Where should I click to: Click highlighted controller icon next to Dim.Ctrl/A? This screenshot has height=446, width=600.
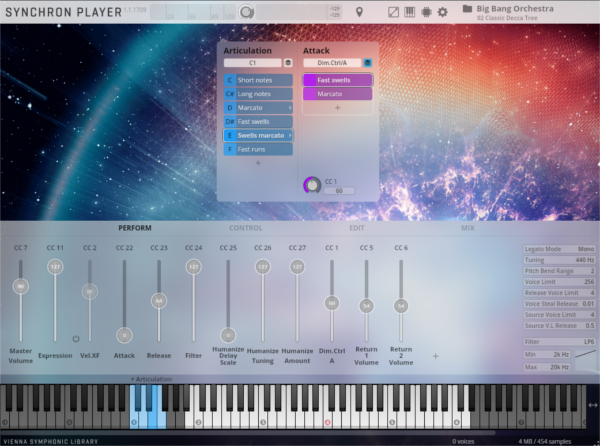[368, 63]
